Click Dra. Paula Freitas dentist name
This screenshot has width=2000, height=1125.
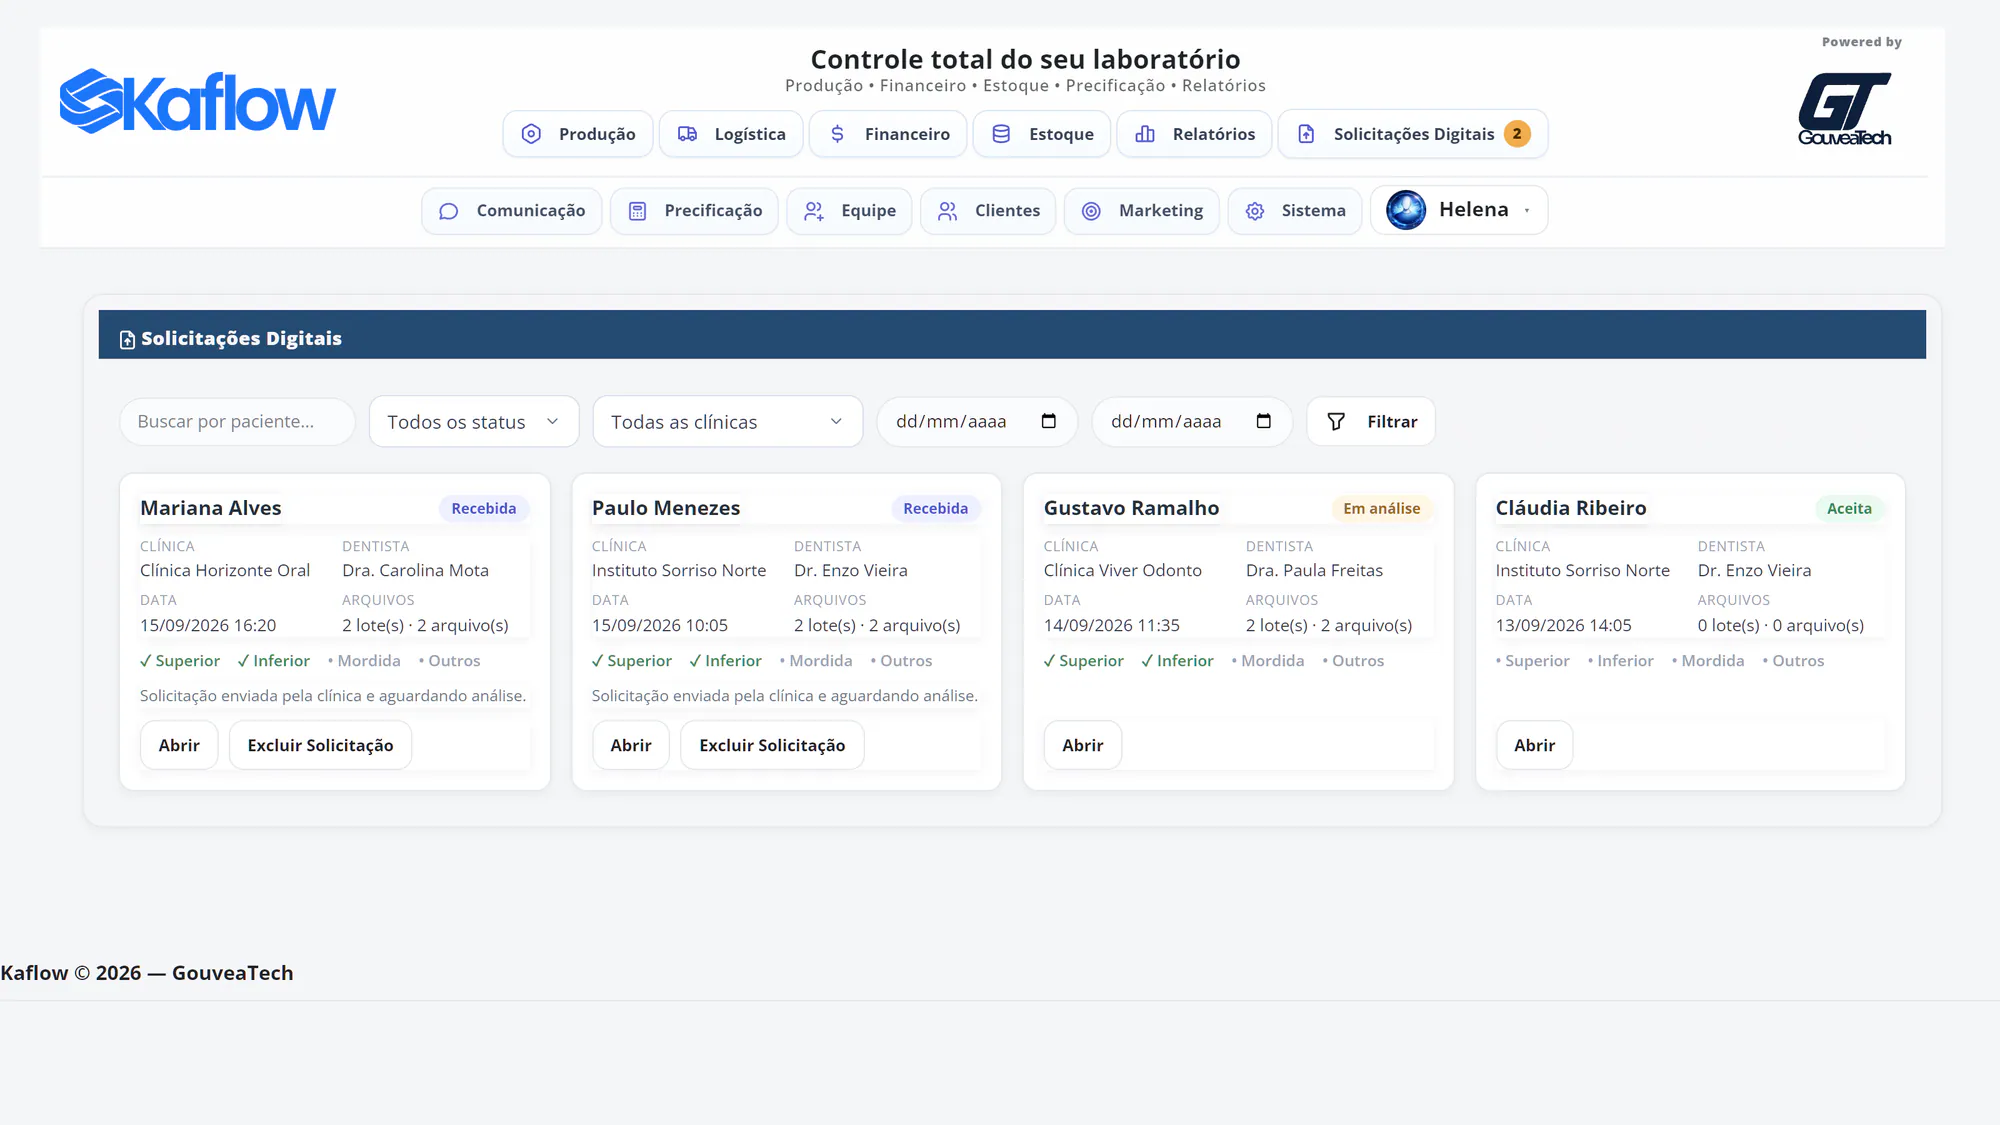[1314, 570]
